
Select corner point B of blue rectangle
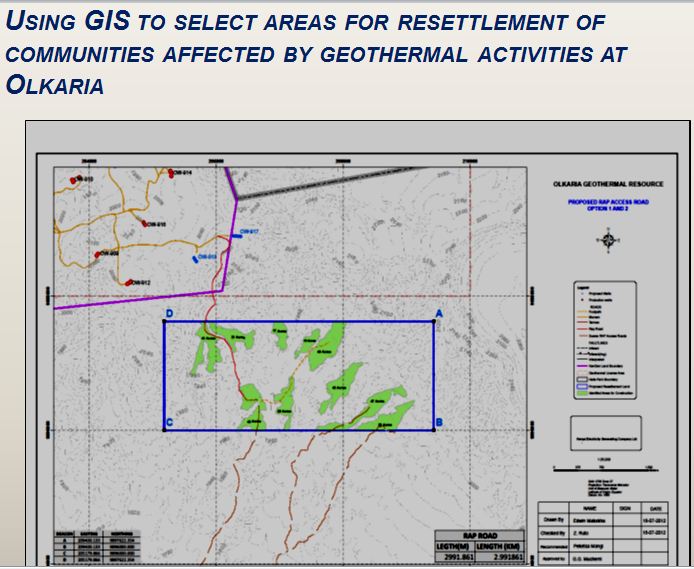pyautogui.click(x=433, y=429)
